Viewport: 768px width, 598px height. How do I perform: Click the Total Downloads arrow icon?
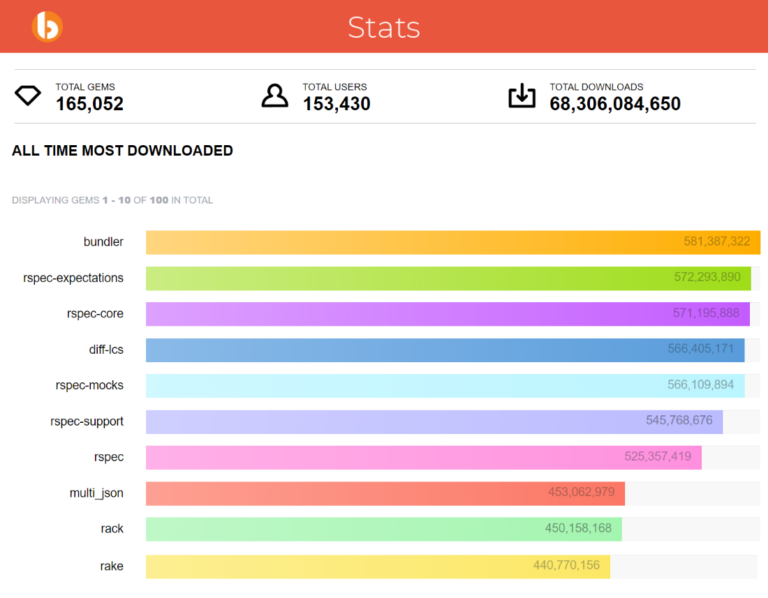pos(522,96)
